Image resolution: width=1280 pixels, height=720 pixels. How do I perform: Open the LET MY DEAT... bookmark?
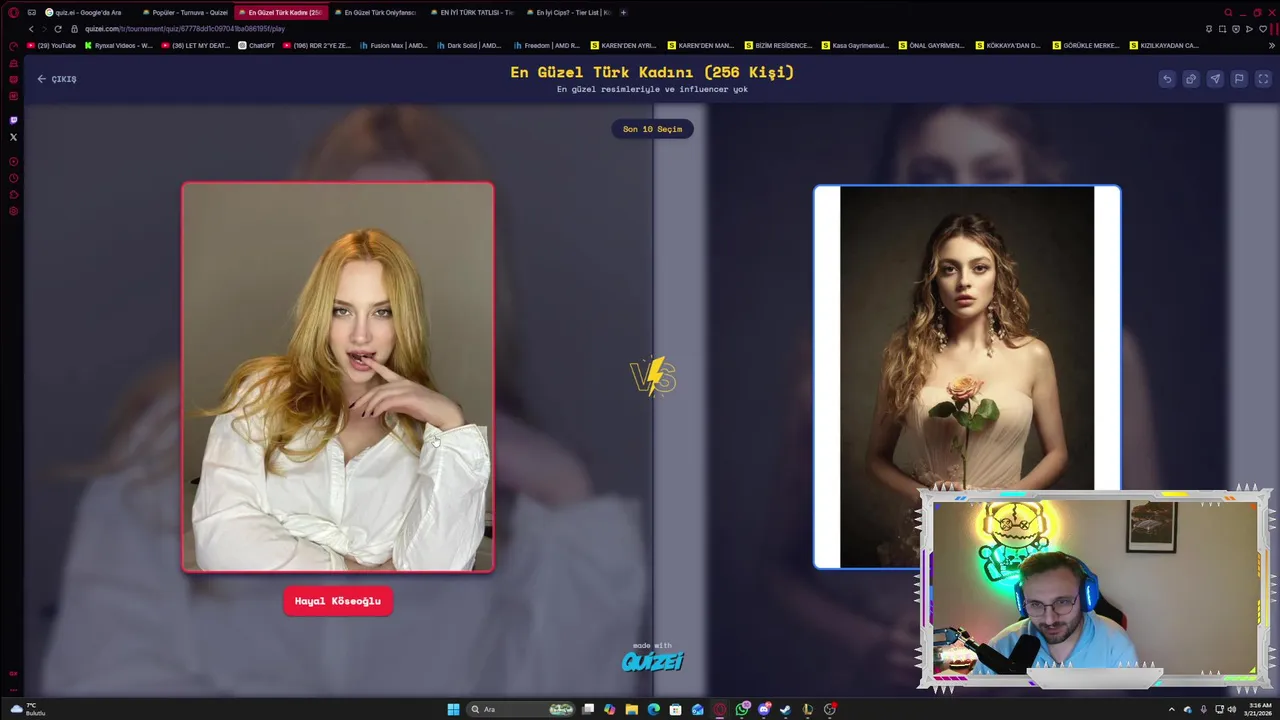click(x=196, y=45)
